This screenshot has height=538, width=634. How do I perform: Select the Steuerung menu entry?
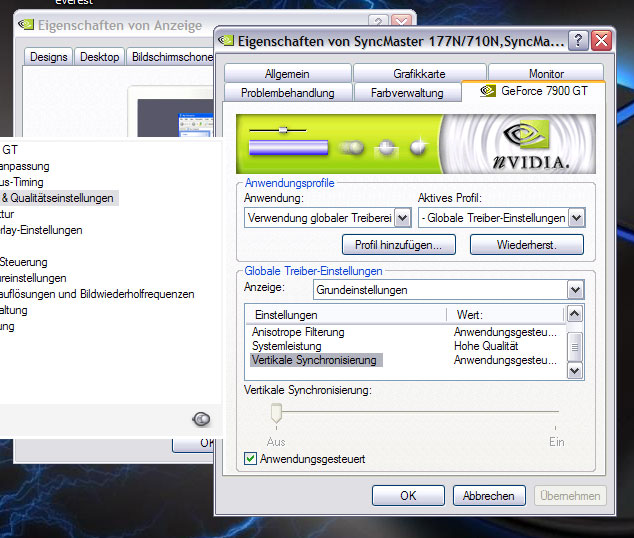[23, 262]
